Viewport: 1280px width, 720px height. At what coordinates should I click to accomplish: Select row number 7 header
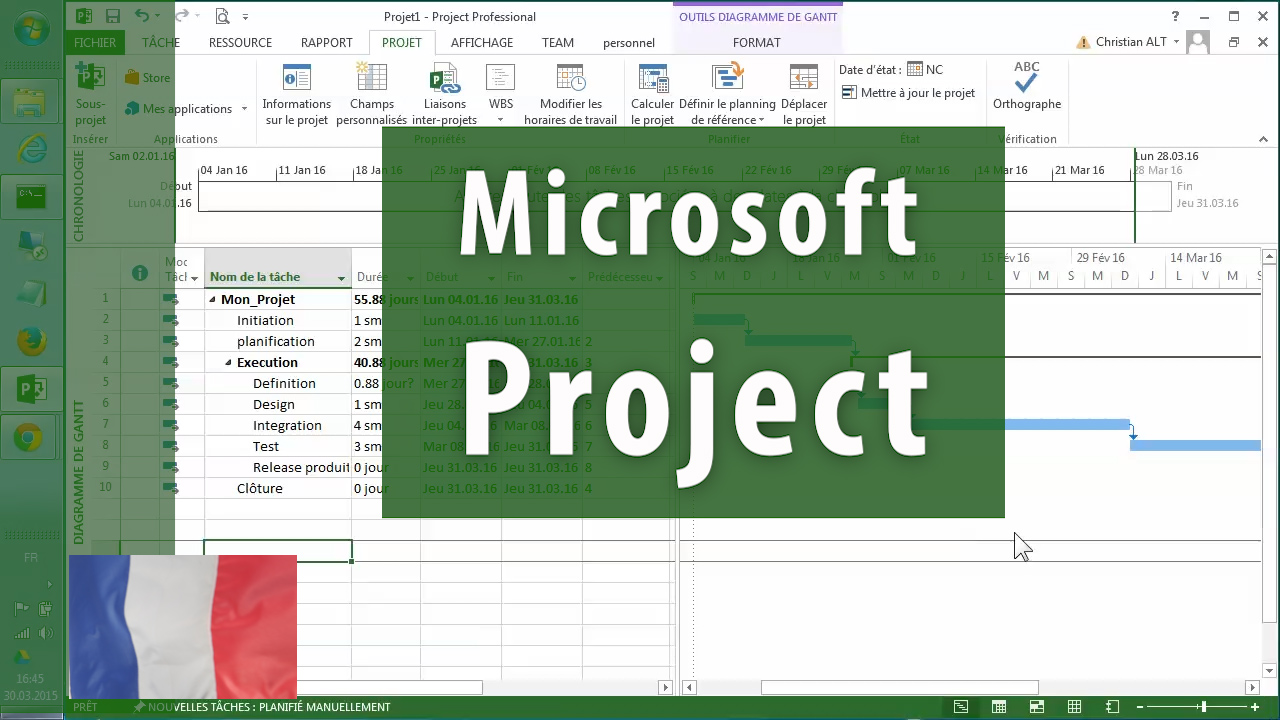point(105,425)
